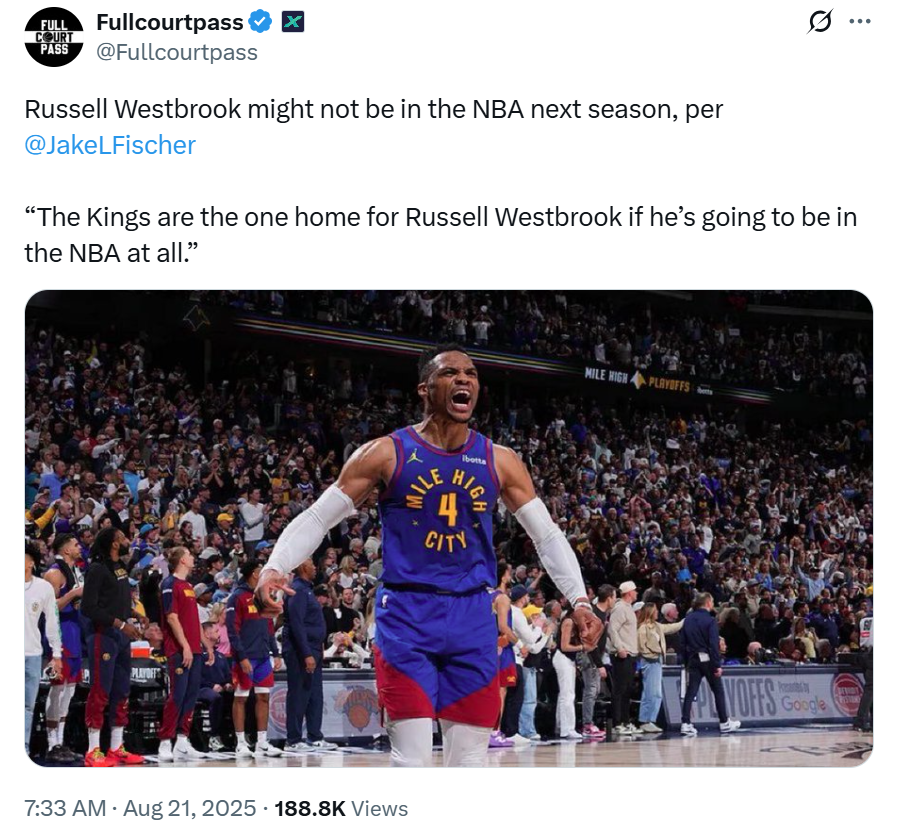Open the three-dot more options menu
Viewport: 898px width, 828px height.
tap(859, 21)
